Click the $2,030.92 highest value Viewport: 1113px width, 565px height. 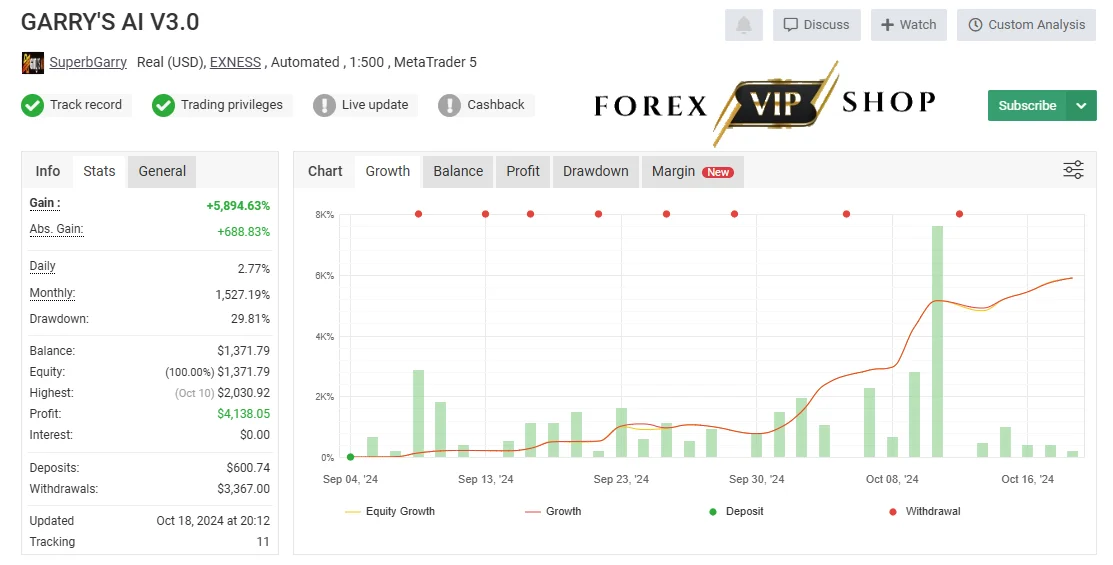(243, 393)
